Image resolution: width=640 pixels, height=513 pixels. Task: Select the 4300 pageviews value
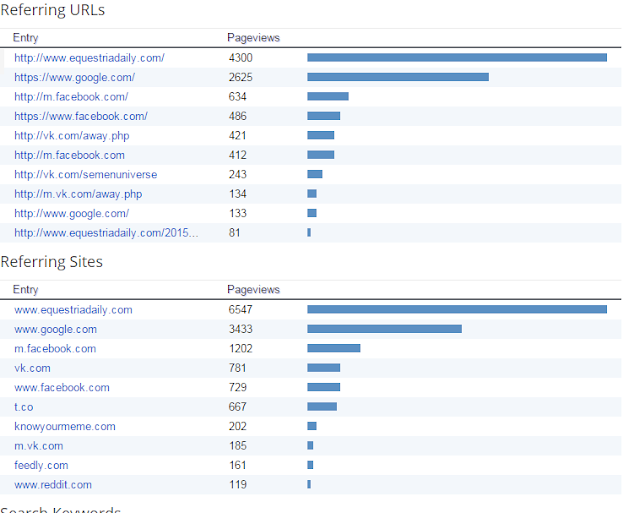pyautogui.click(x=241, y=58)
